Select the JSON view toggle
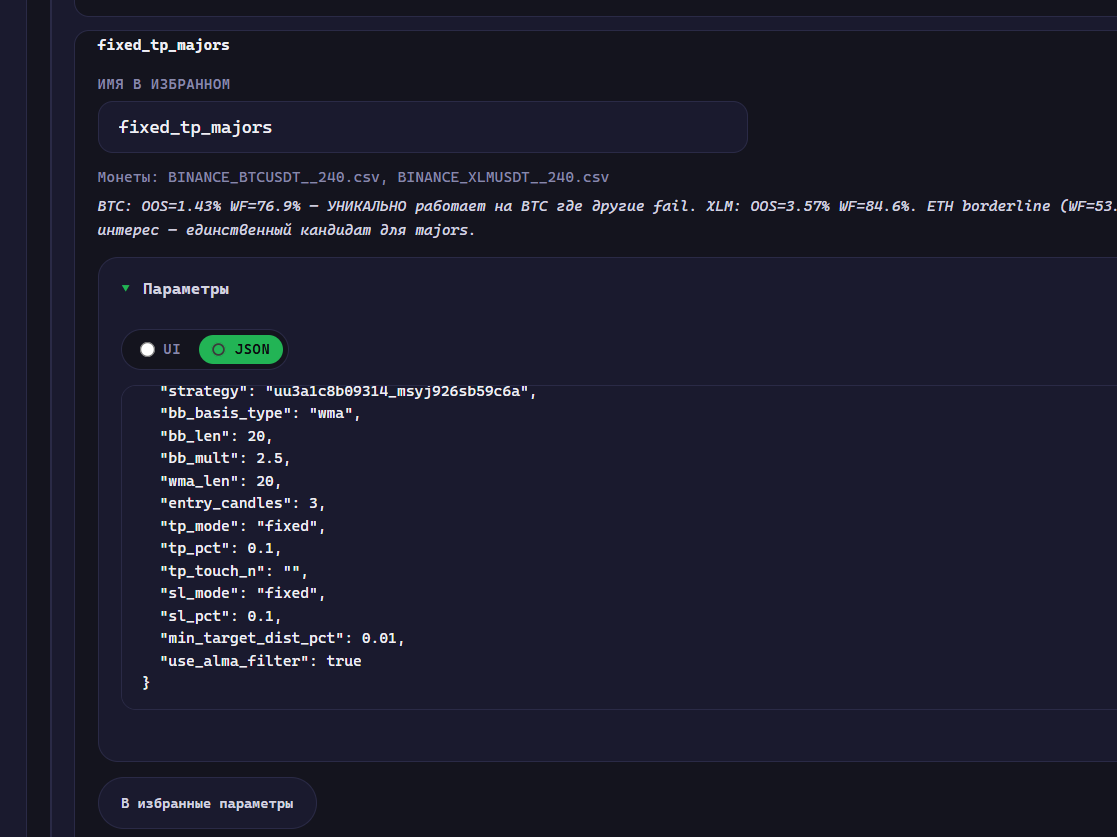1117x837 pixels. tap(241, 349)
